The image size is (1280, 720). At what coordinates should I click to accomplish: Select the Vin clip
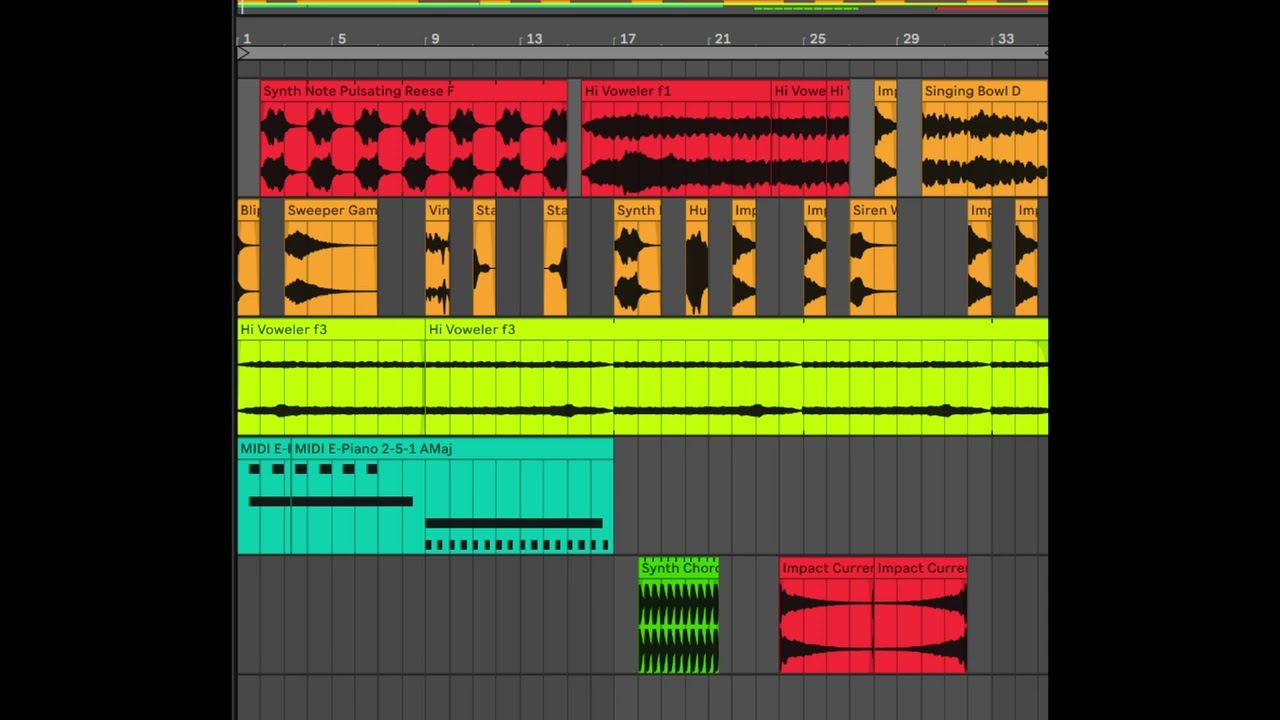[x=437, y=258]
